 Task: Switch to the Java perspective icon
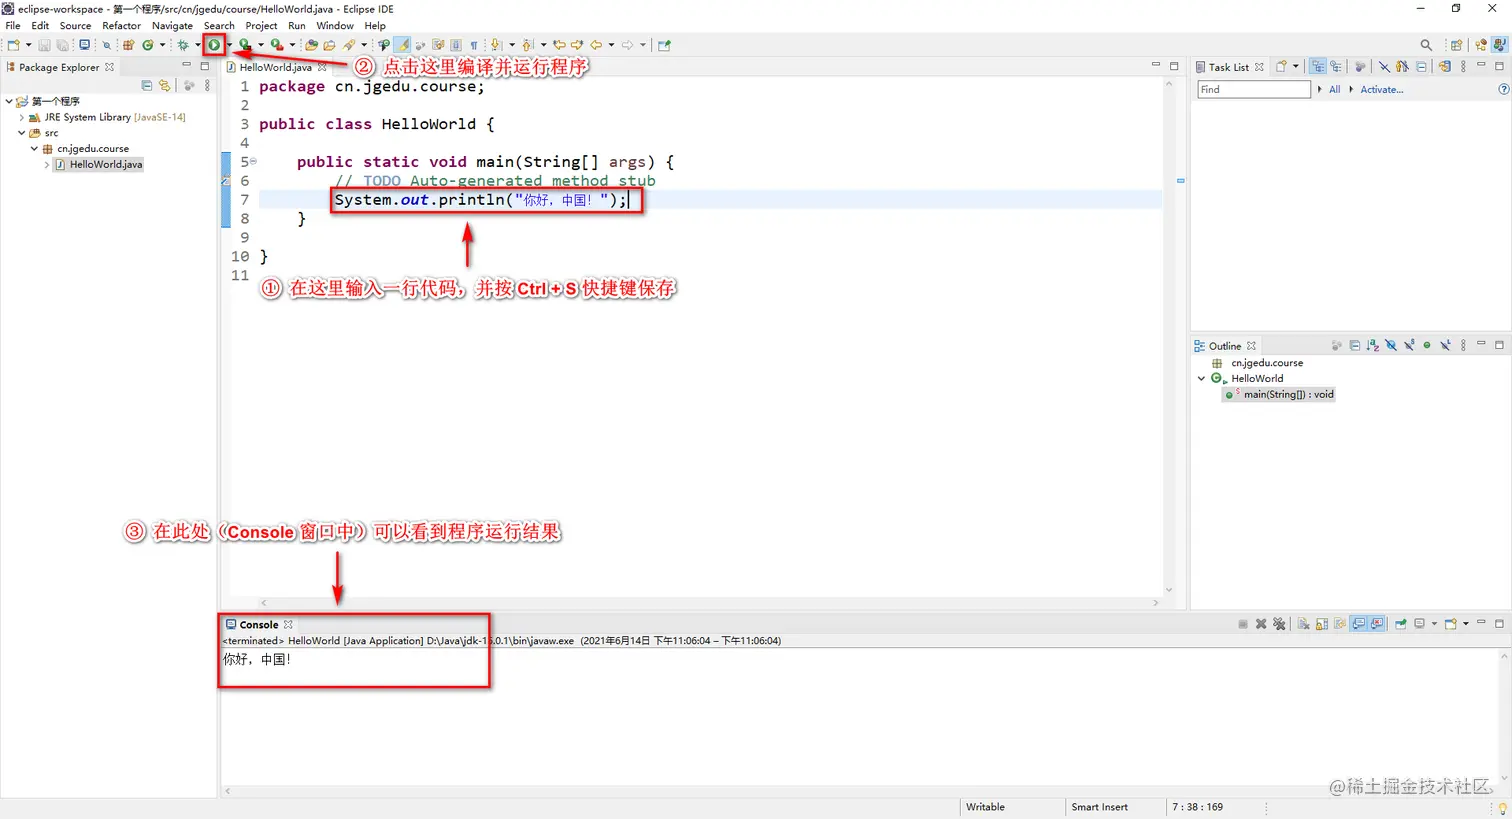click(x=1499, y=45)
